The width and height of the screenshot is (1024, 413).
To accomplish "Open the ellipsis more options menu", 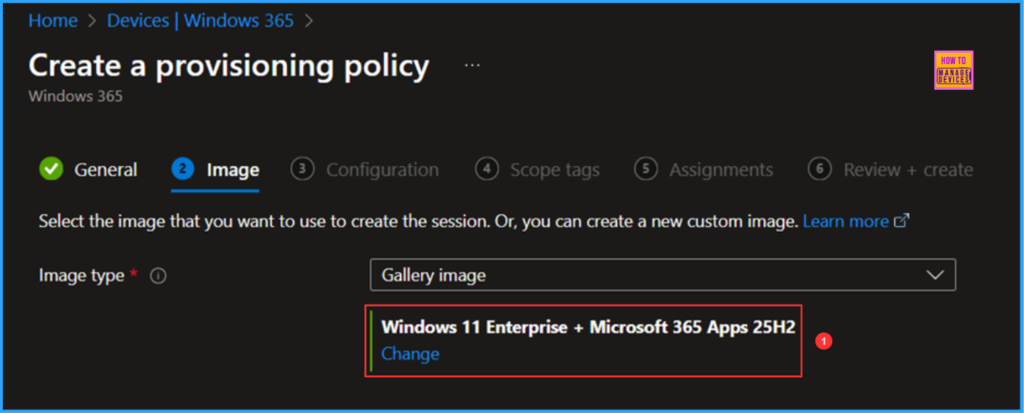I will [x=472, y=65].
